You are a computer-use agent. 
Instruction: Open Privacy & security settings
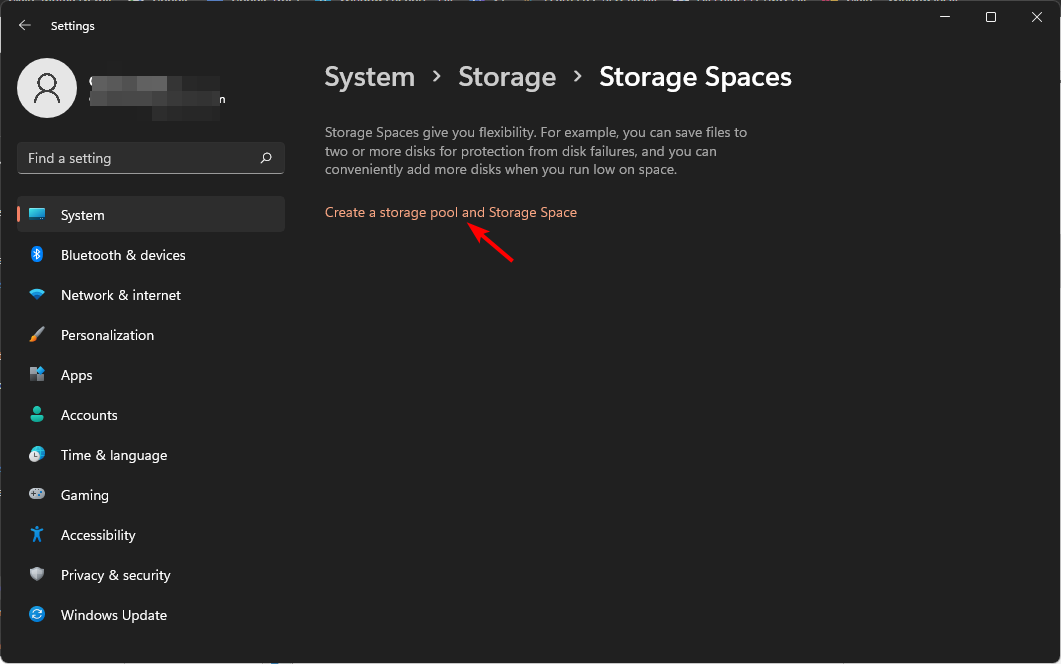pyautogui.click(x=115, y=575)
